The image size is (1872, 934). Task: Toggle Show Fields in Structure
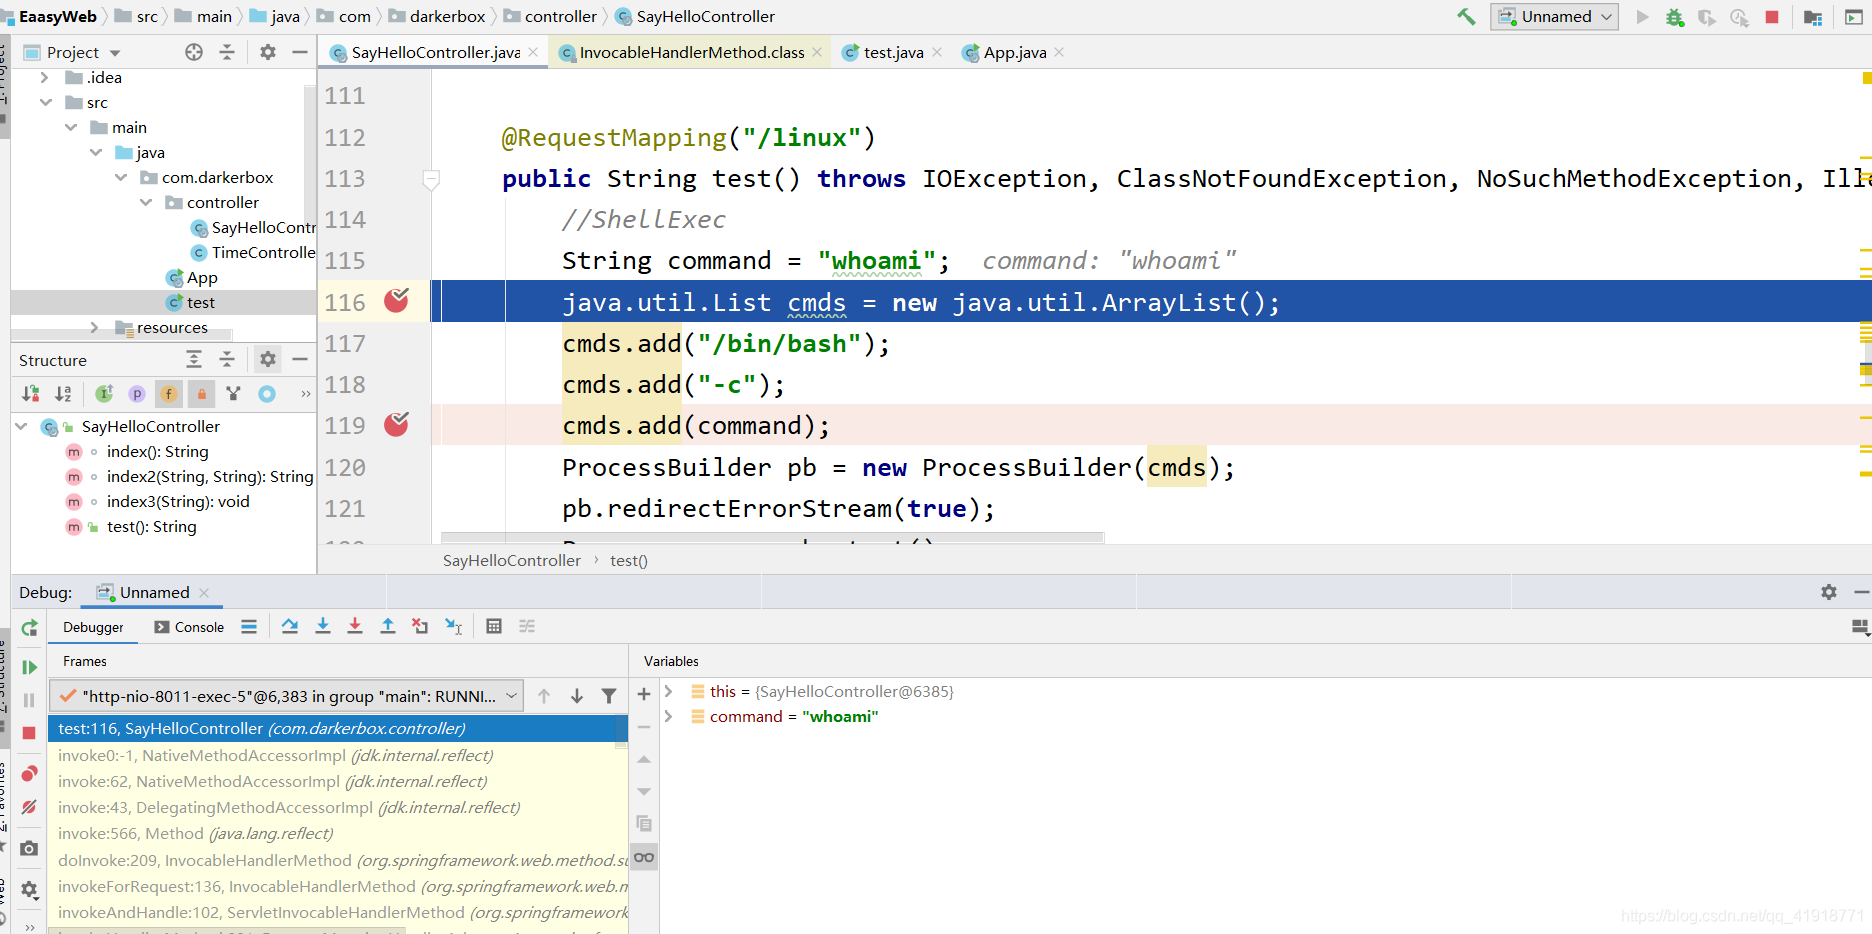[169, 394]
